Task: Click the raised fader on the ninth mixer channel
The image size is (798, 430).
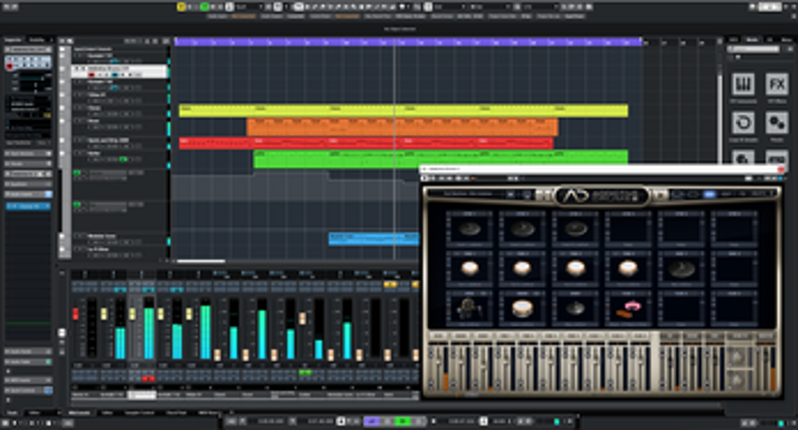Action: pos(302,319)
